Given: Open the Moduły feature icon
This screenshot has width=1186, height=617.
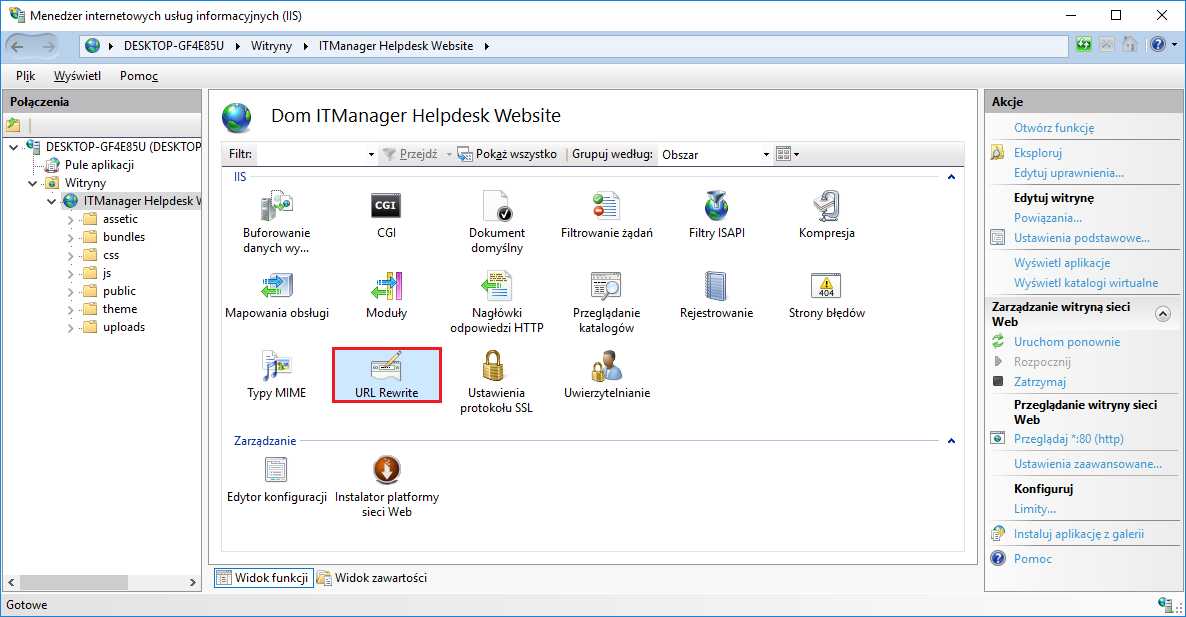Looking at the screenshot, I should click(x=387, y=286).
